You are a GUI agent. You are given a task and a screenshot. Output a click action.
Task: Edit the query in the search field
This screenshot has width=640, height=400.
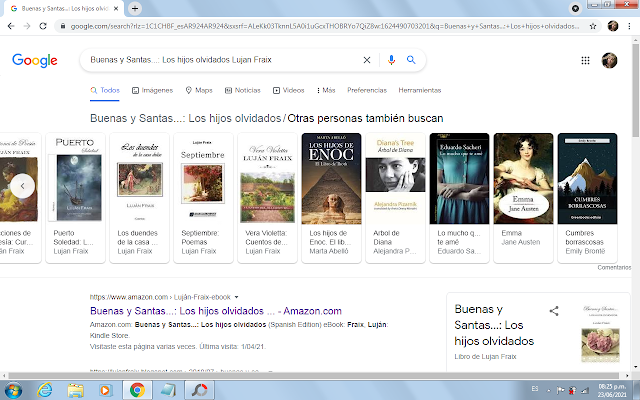click(220, 60)
